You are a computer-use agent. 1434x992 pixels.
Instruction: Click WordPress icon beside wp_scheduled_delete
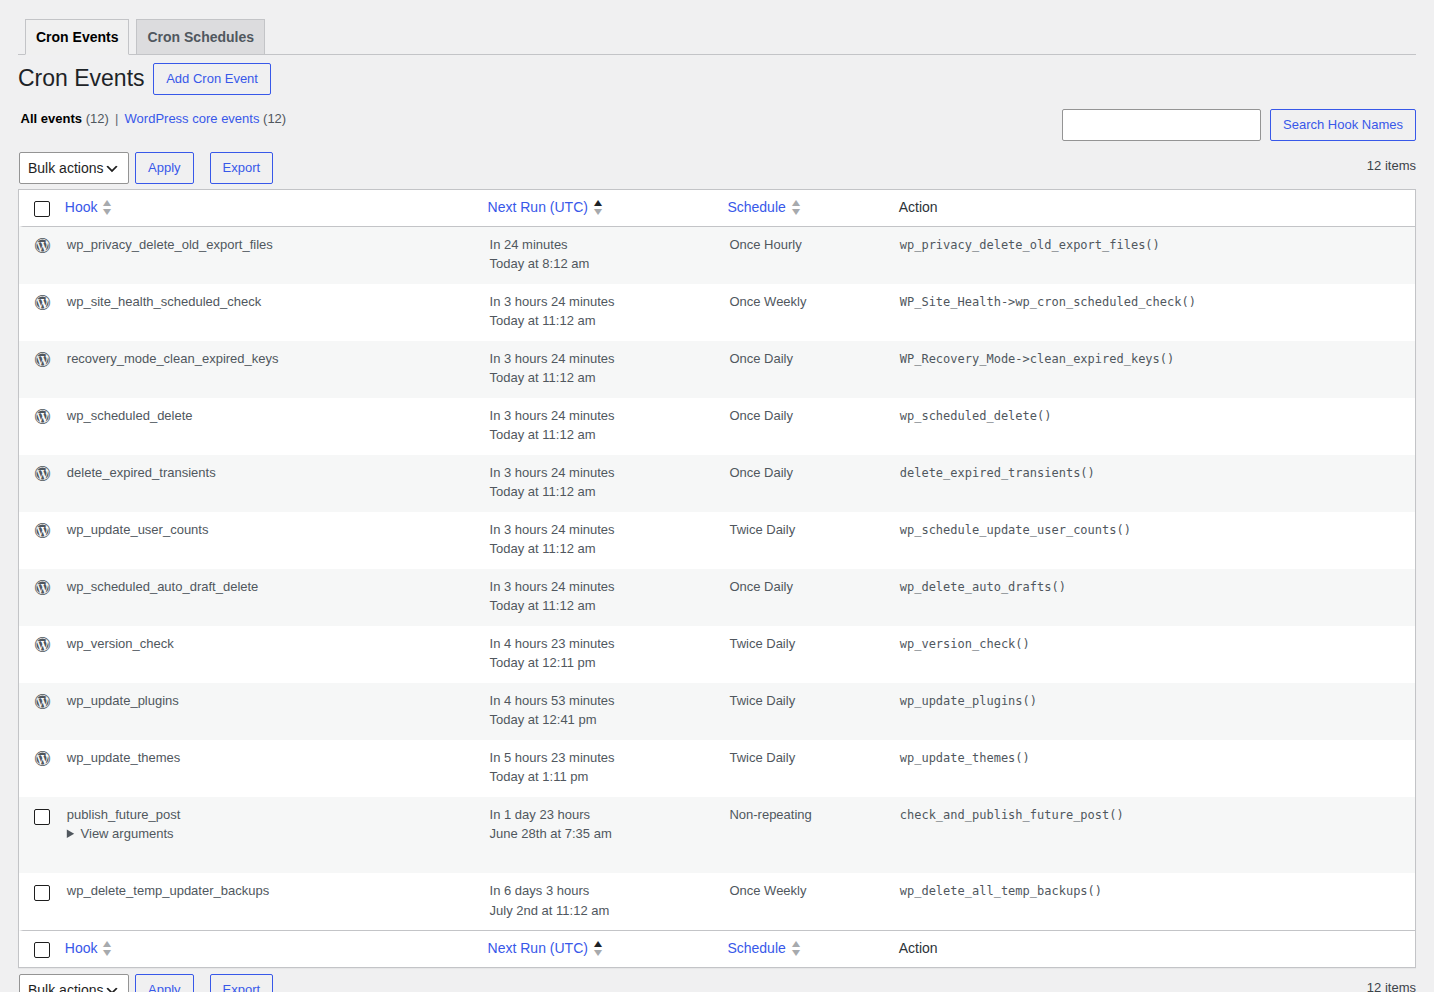42,416
